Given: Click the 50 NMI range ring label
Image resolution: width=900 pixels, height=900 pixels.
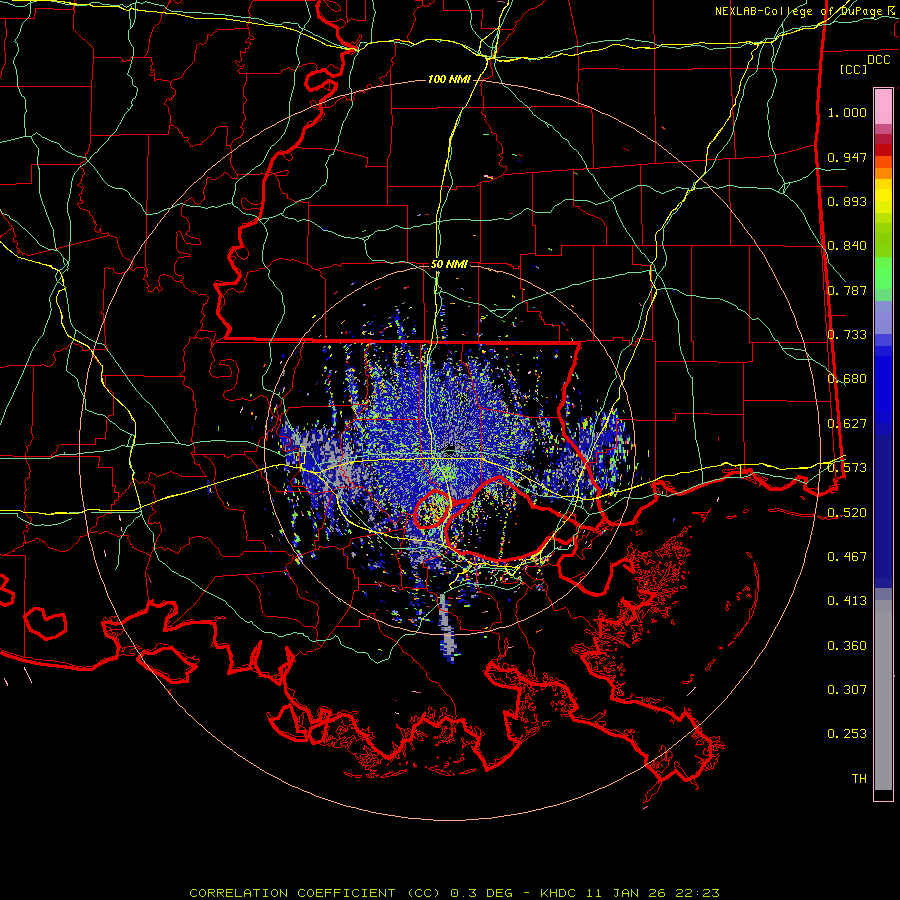Looking at the screenshot, I should [x=449, y=264].
